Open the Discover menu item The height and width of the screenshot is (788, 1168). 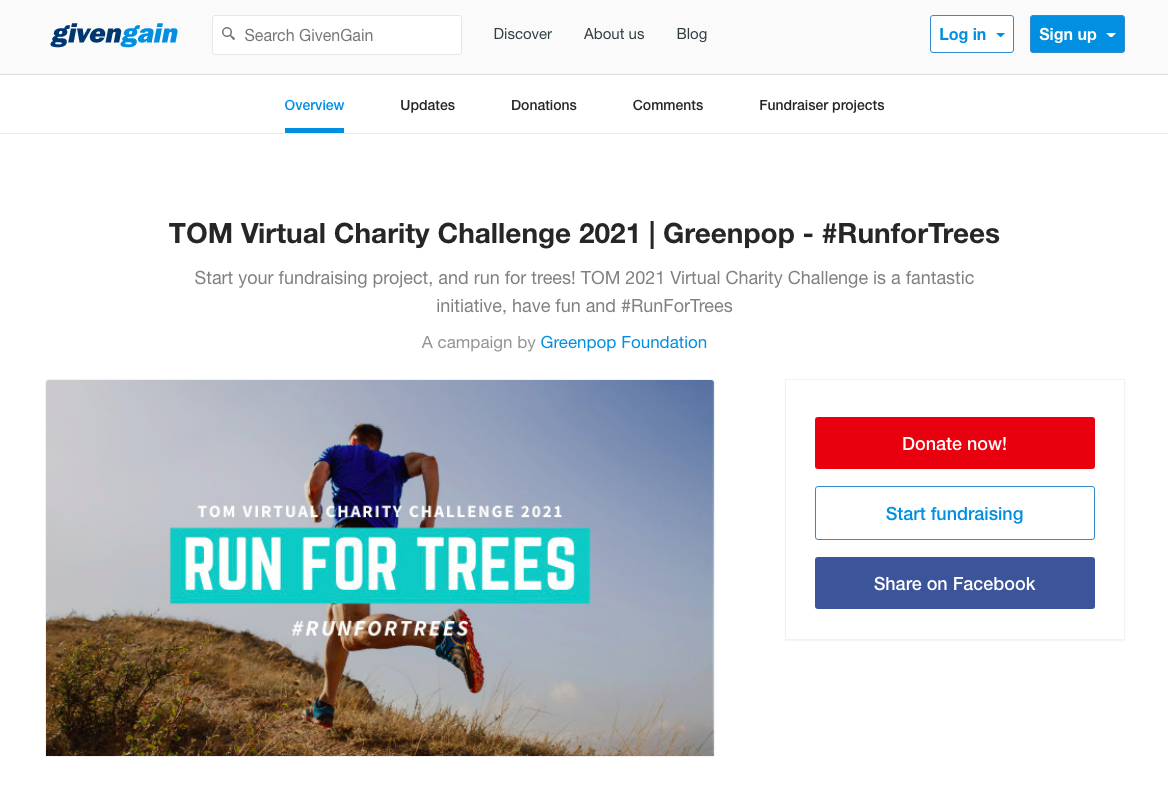[x=522, y=34]
